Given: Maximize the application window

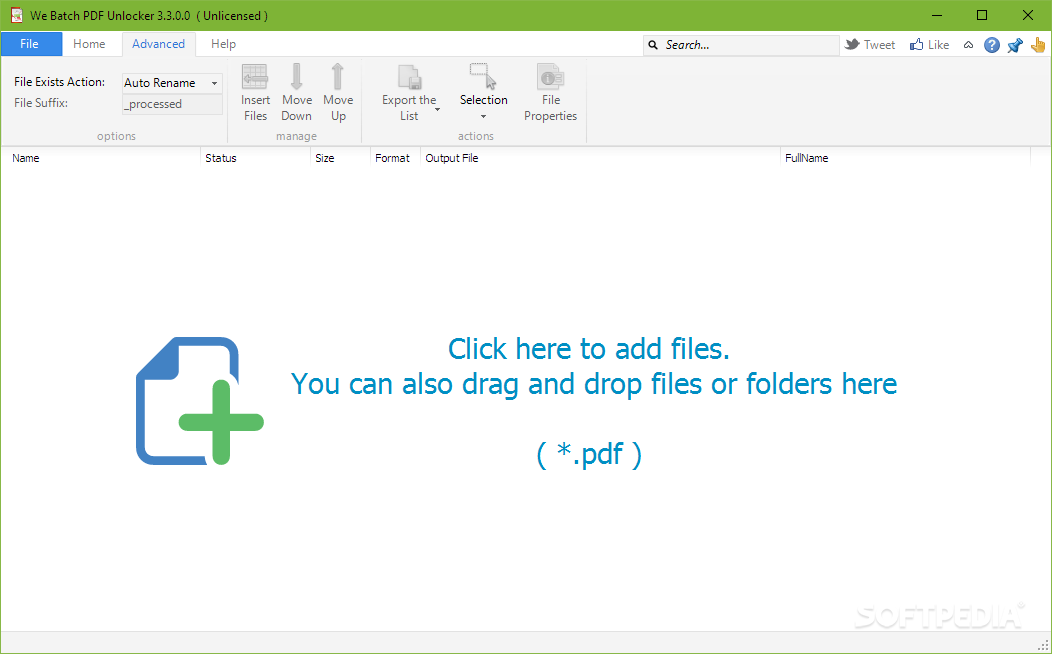Looking at the screenshot, I should click(x=982, y=15).
